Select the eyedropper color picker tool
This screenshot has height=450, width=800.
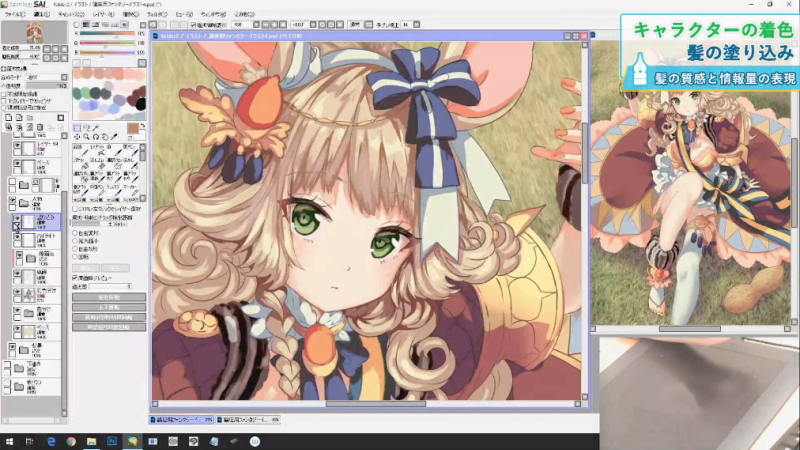pyautogui.click(x=114, y=137)
